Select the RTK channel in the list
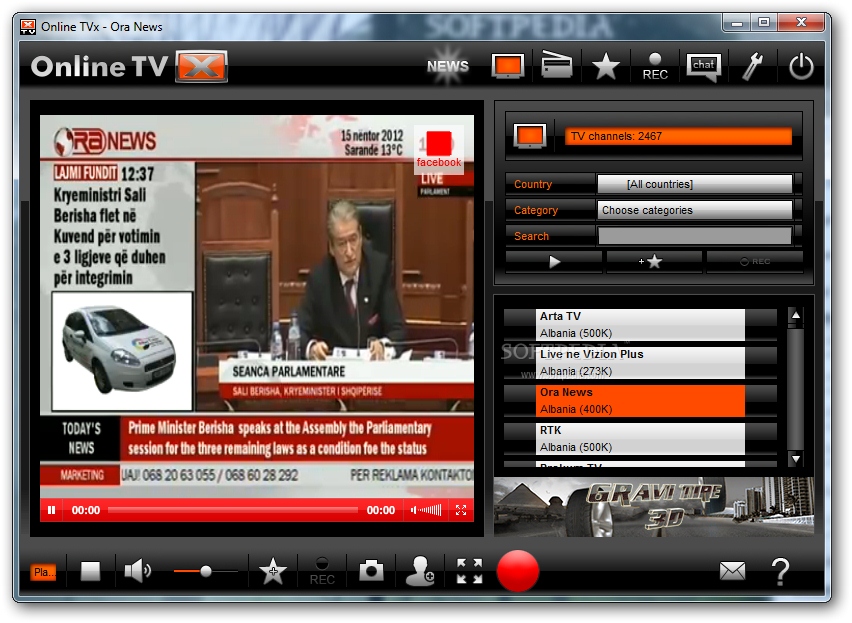The image size is (852, 623). pos(641,438)
